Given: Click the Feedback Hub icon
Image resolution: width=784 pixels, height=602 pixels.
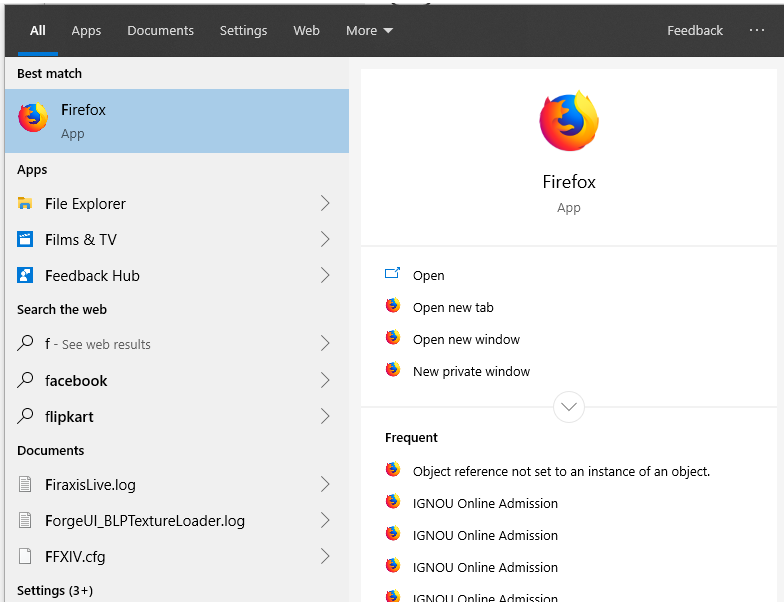Looking at the screenshot, I should [x=25, y=275].
